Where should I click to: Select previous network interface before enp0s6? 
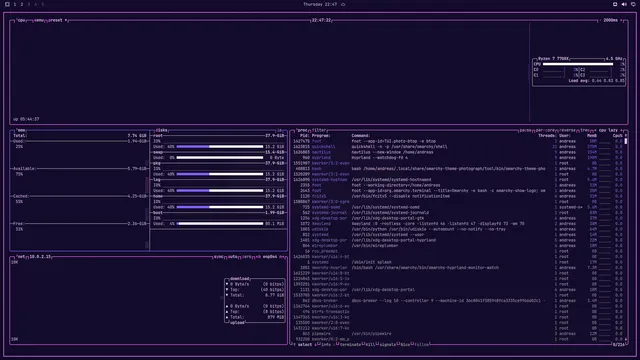click(258, 257)
